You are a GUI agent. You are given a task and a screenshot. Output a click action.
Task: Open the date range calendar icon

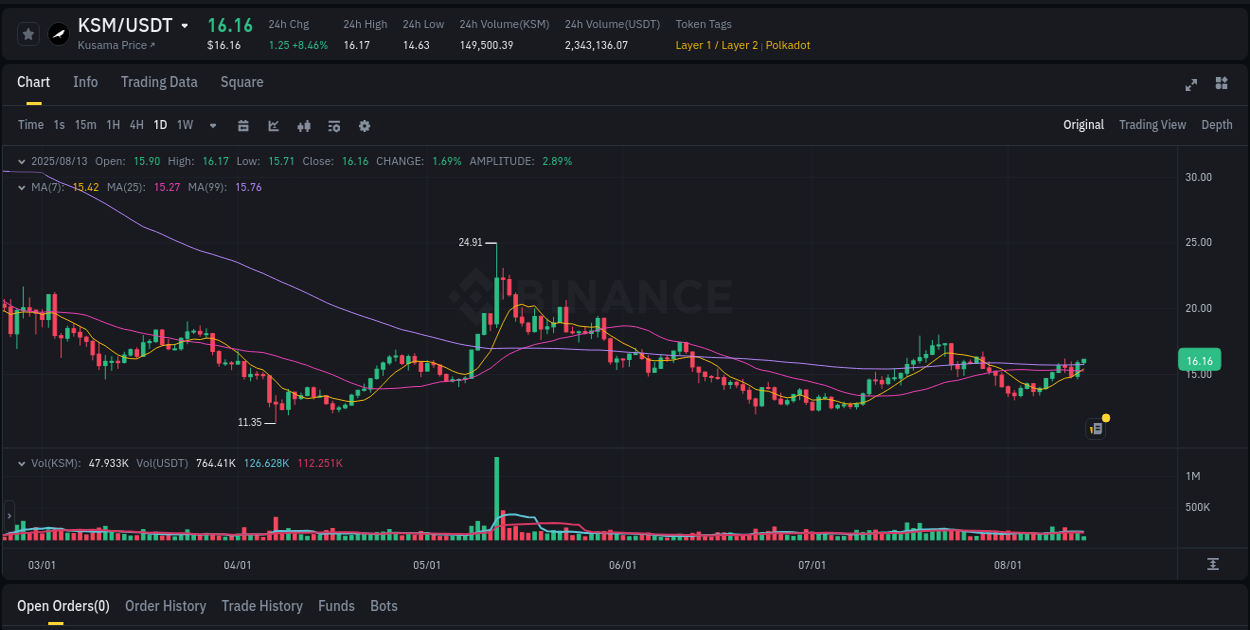pyautogui.click(x=243, y=126)
